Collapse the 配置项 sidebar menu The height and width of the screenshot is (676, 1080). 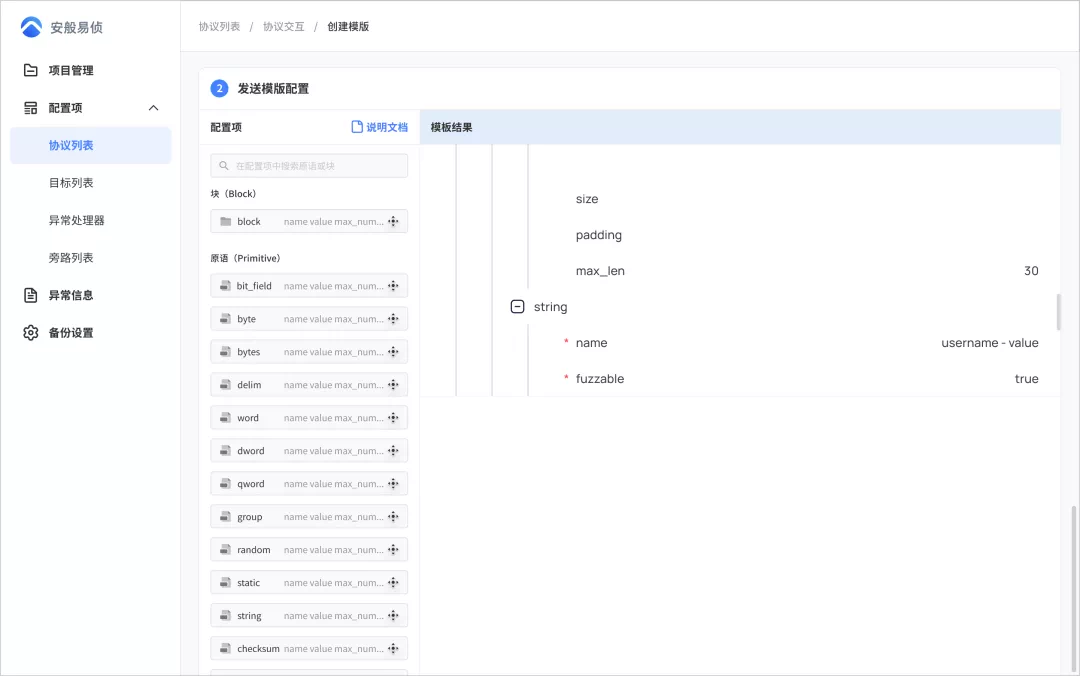pos(153,108)
